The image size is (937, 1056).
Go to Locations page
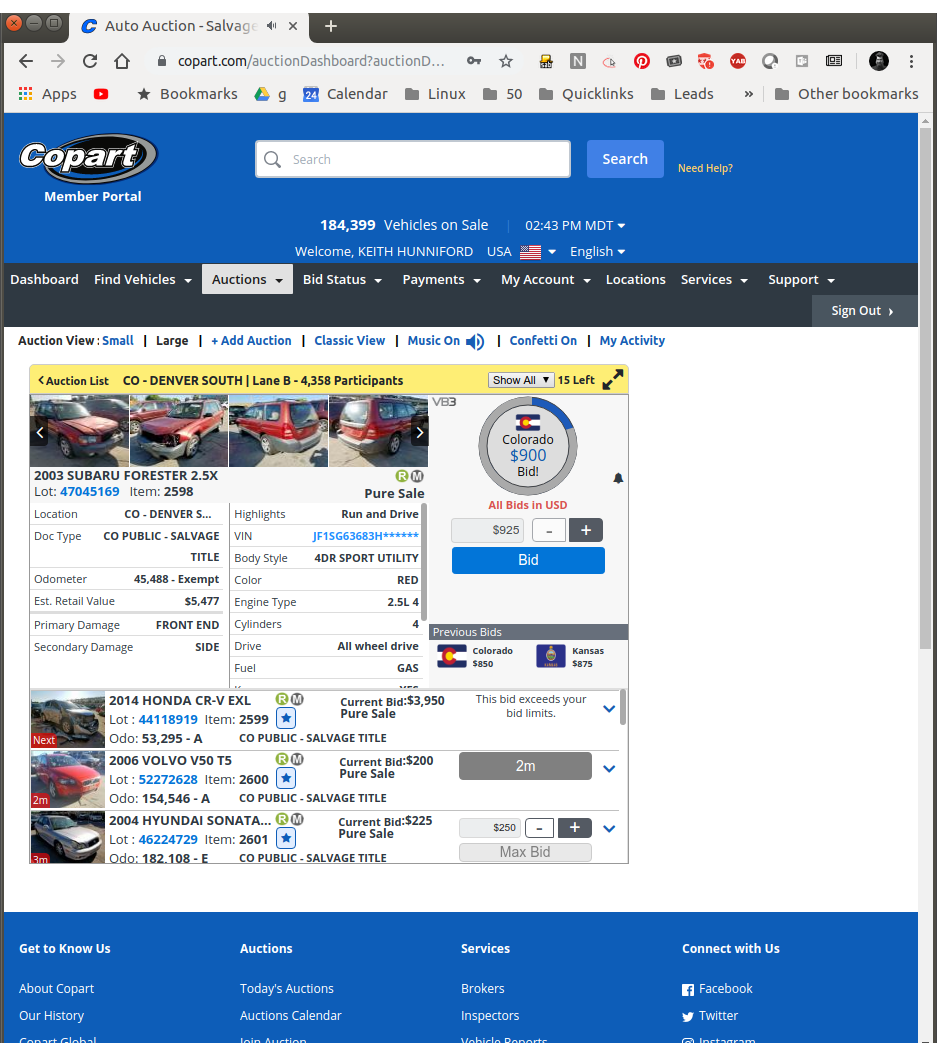pyautogui.click(x=635, y=279)
